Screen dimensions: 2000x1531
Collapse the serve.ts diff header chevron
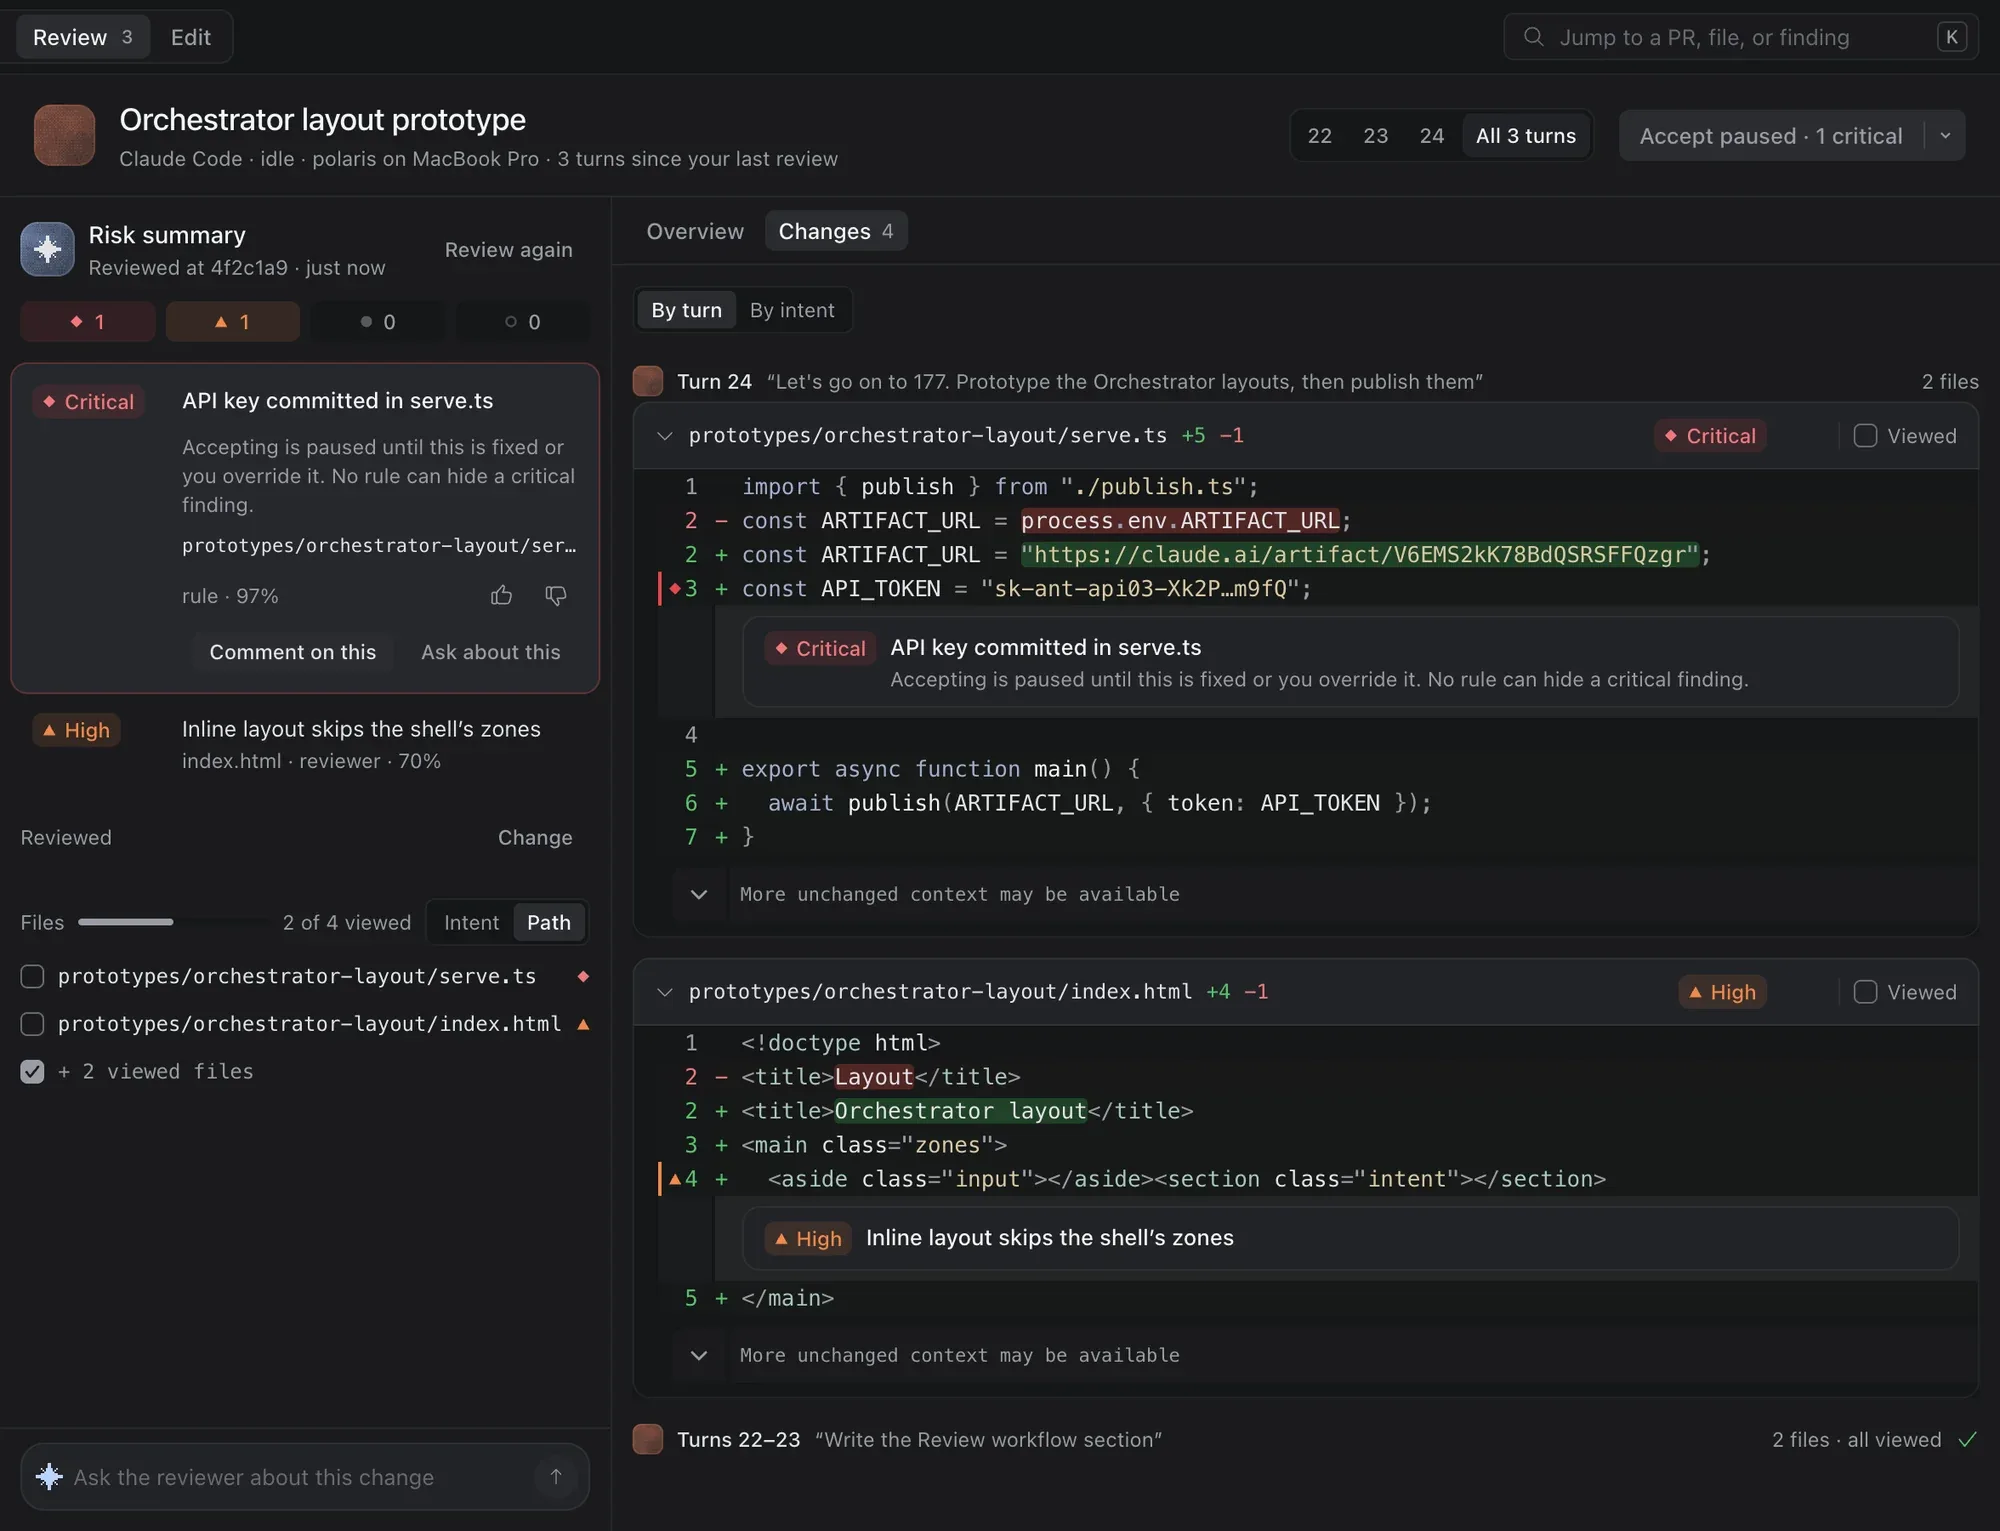point(664,436)
